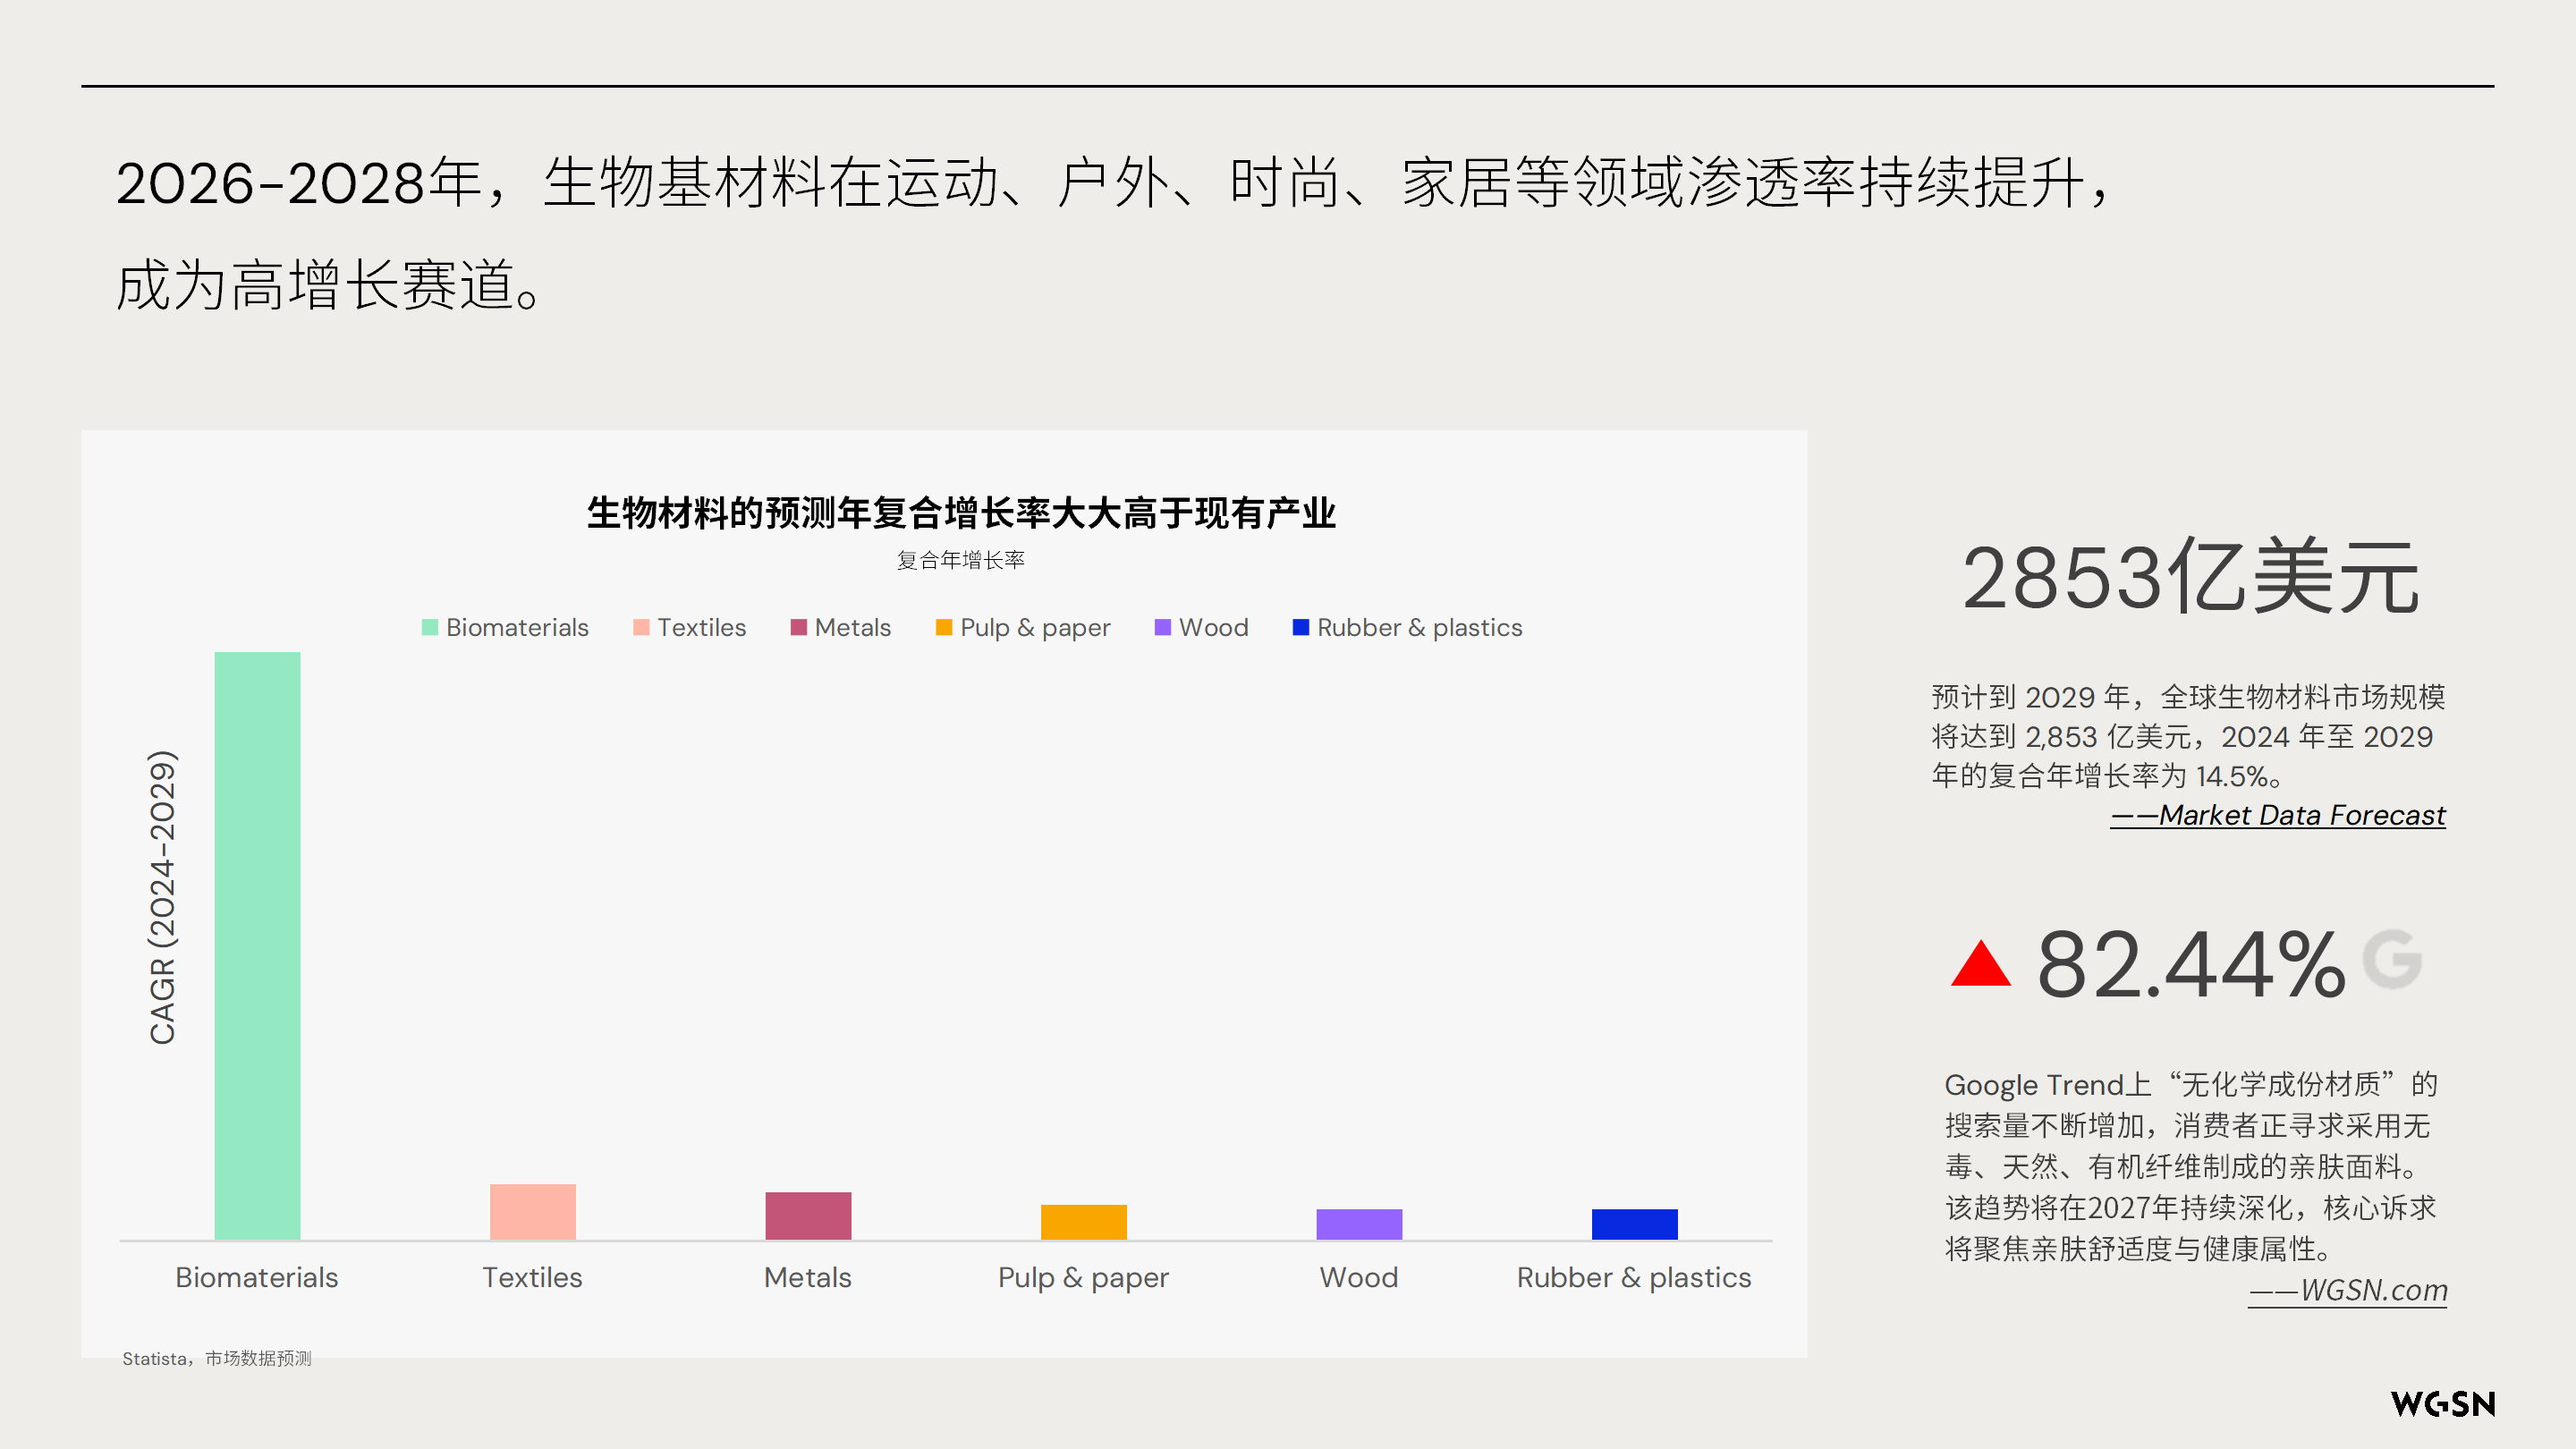Image resolution: width=2576 pixels, height=1449 pixels.
Task: Click the orange Pulp & paper legend marker
Action: 944,627
